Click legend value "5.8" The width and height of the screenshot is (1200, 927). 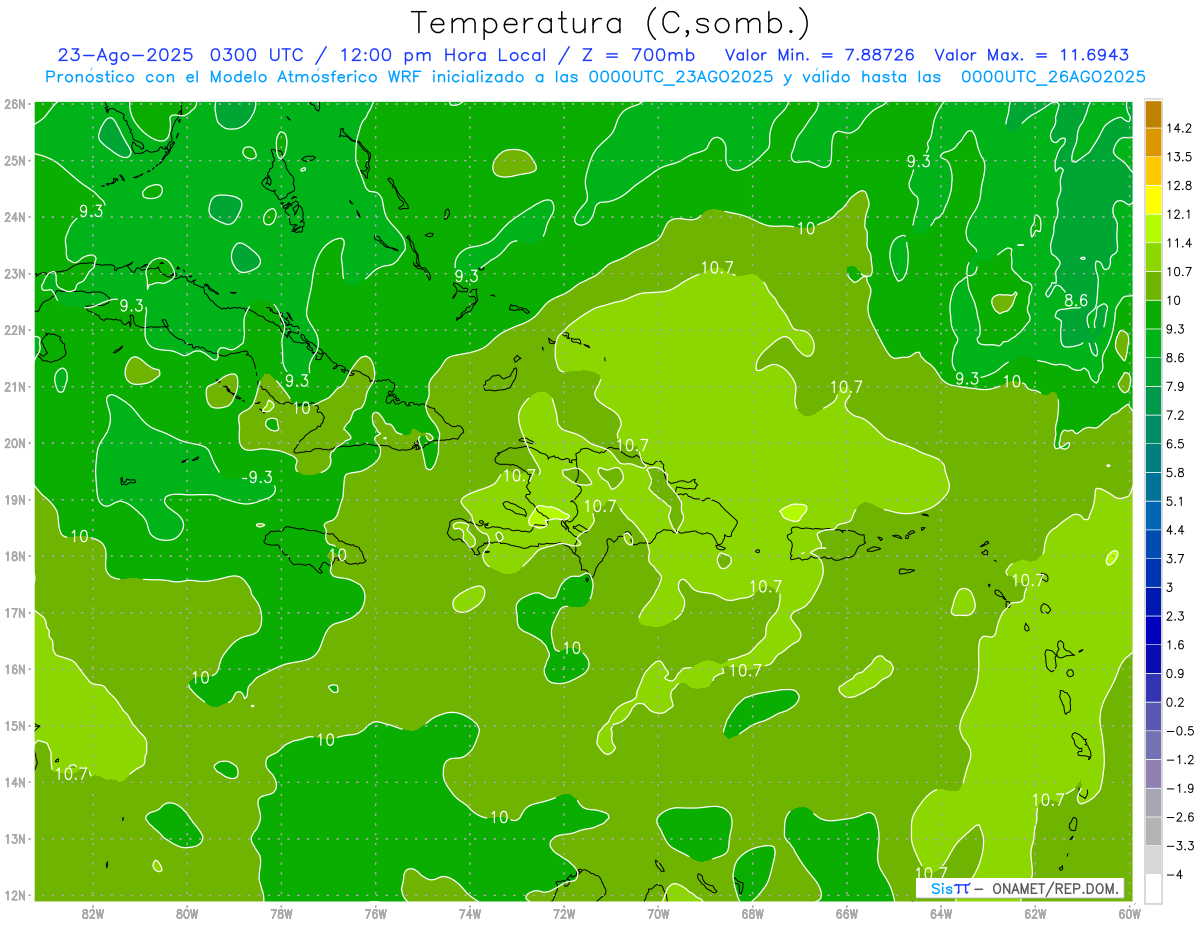[x=1175, y=472]
